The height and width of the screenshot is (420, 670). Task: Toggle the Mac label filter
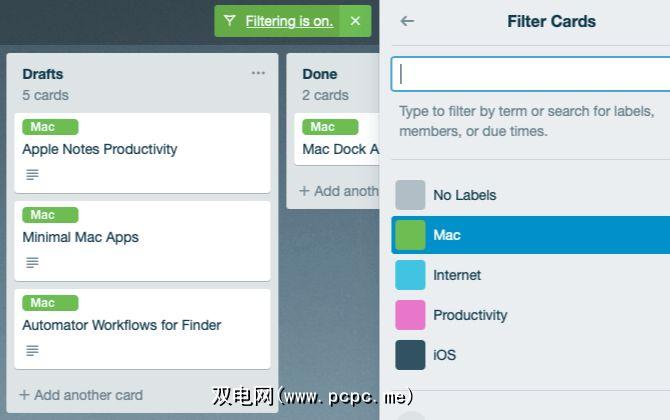[447, 235]
